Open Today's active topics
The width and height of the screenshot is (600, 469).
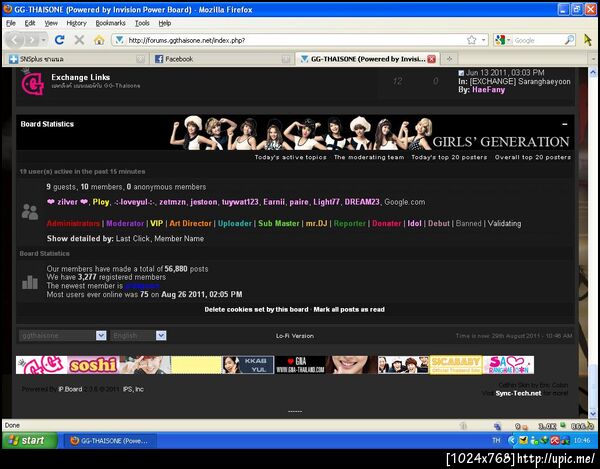tap(290, 157)
